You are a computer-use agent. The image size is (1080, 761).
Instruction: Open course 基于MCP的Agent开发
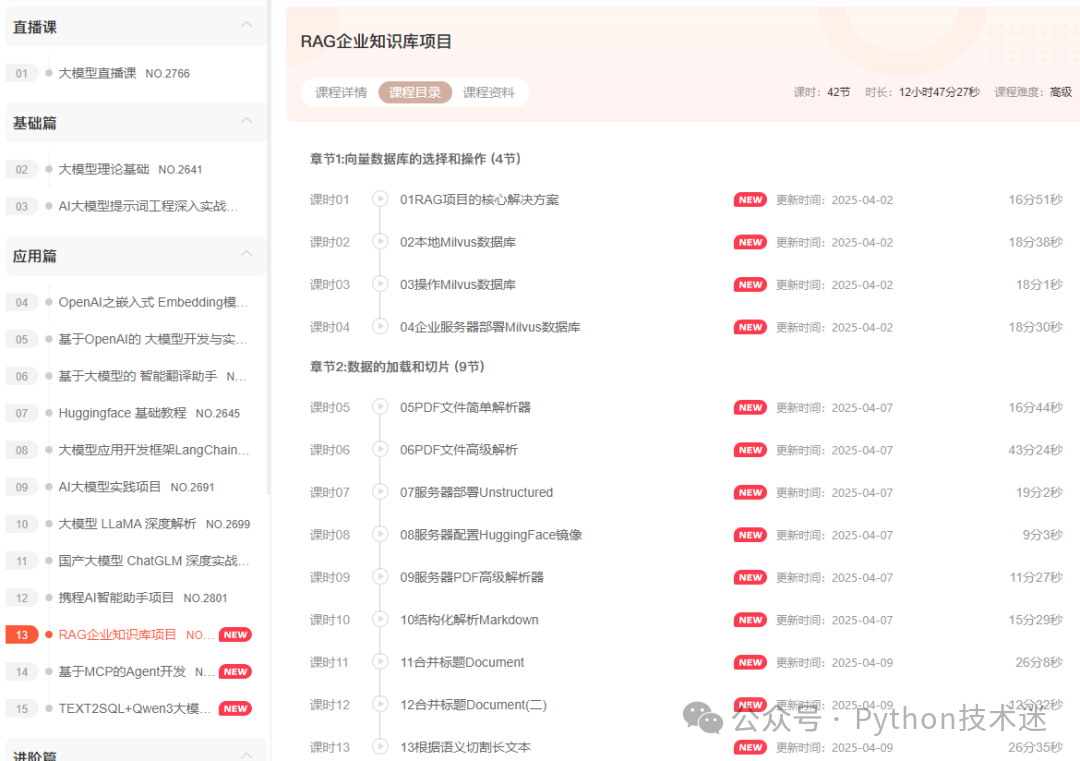tap(122, 671)
